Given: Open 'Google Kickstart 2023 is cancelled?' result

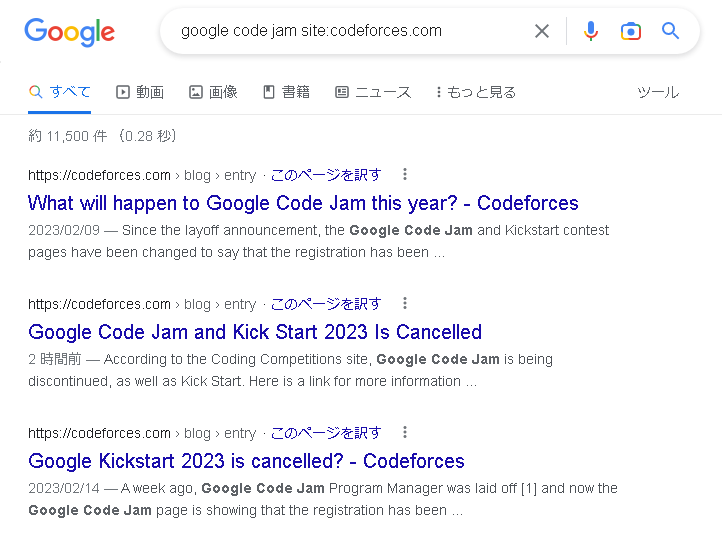Looking at the screenshot, I should (246, 461).
